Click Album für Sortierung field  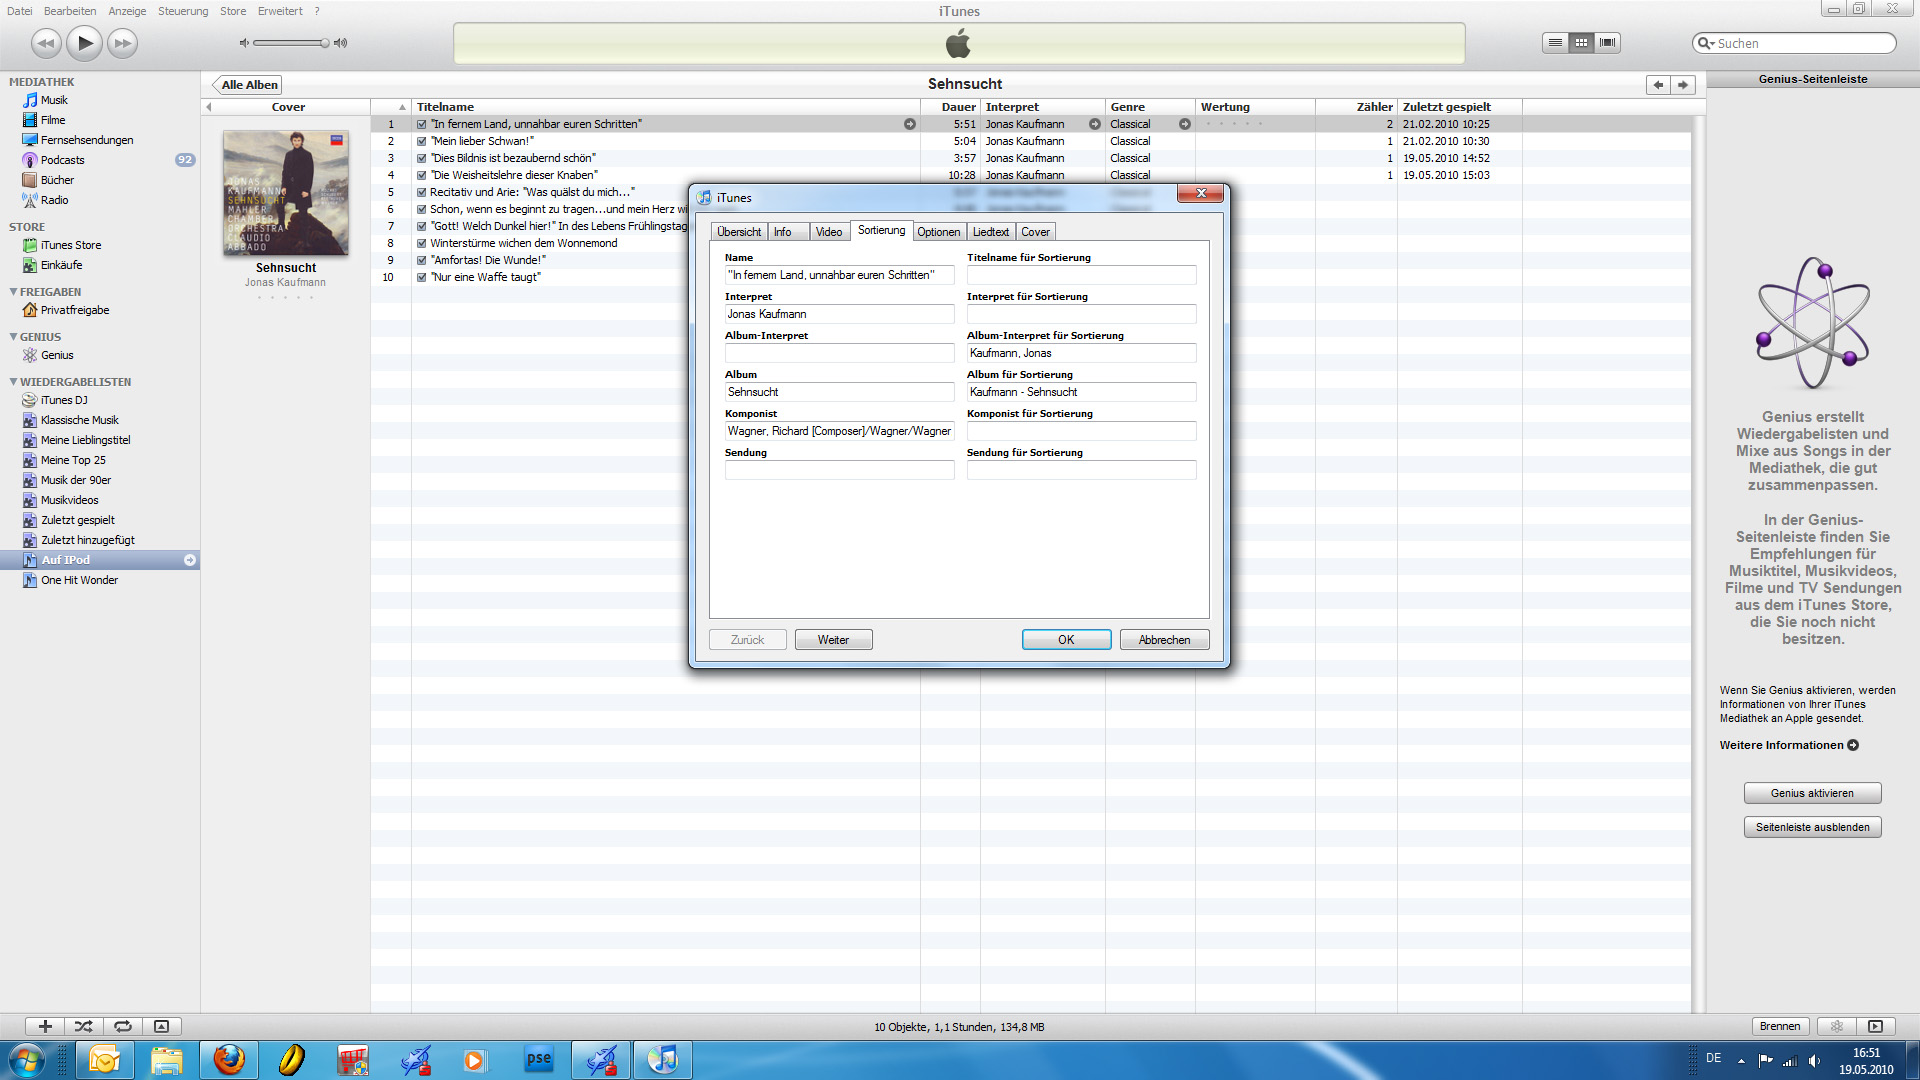tap(1081, 392)
